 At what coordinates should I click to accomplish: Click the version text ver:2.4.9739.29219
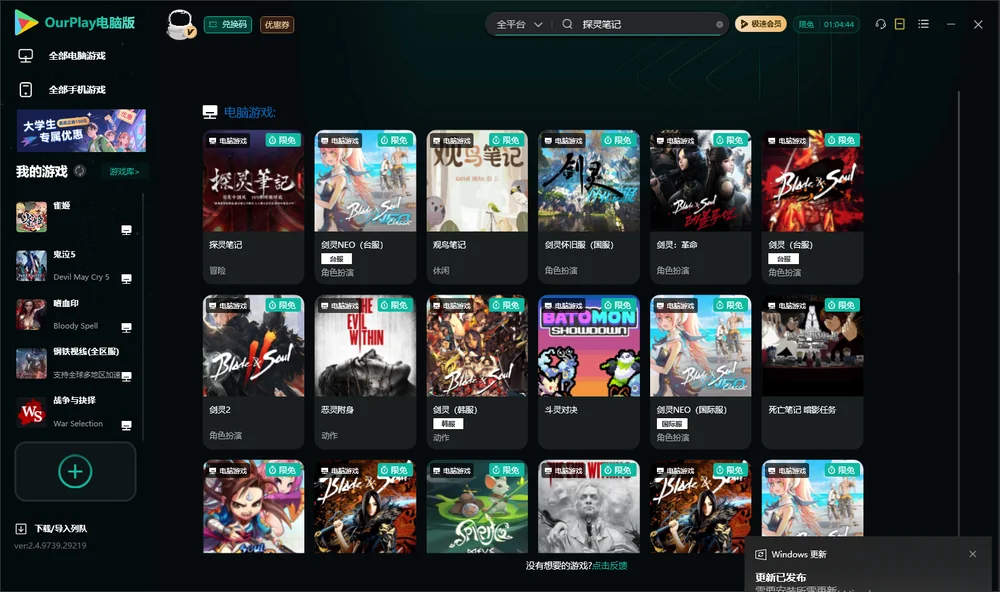pyautogui.click(x=50, y=545)
